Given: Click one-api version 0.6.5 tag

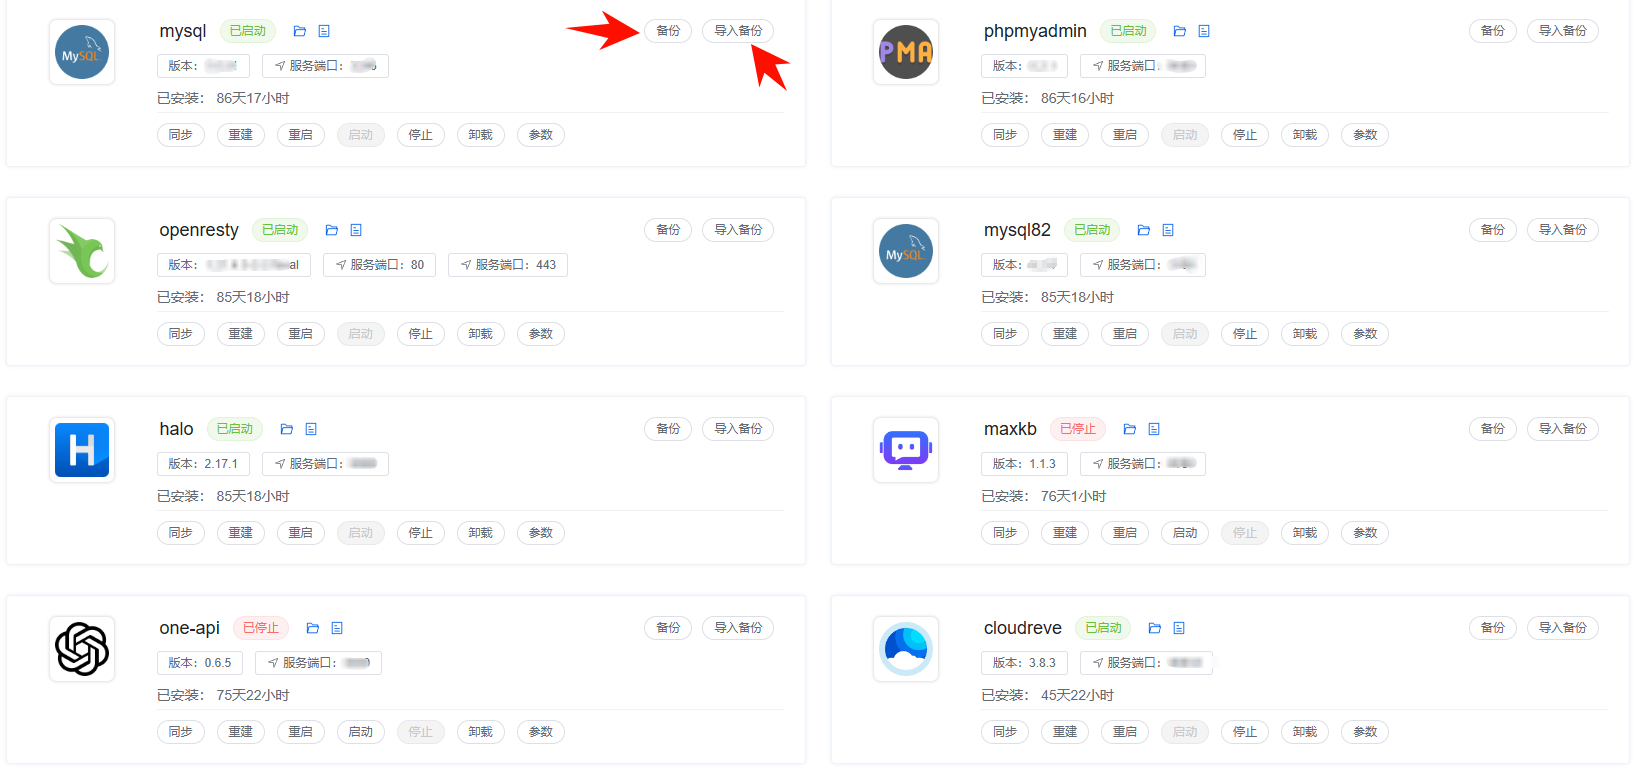Looking at the screenshot, I should (x=200, y=663).
